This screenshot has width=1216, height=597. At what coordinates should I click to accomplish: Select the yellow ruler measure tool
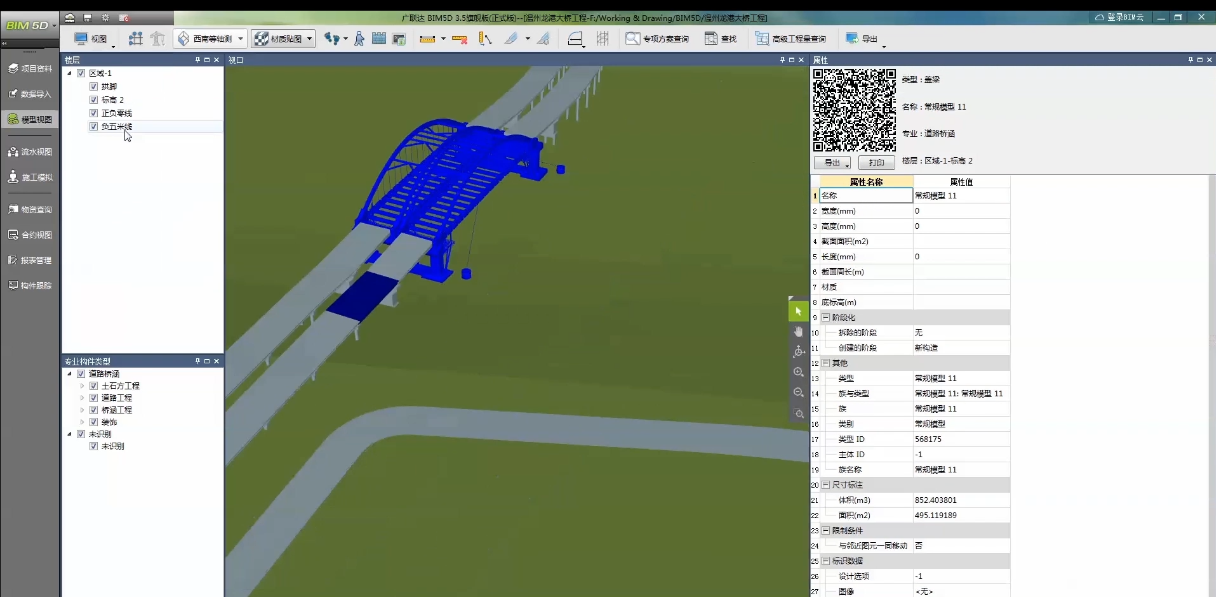coord(427,38)
